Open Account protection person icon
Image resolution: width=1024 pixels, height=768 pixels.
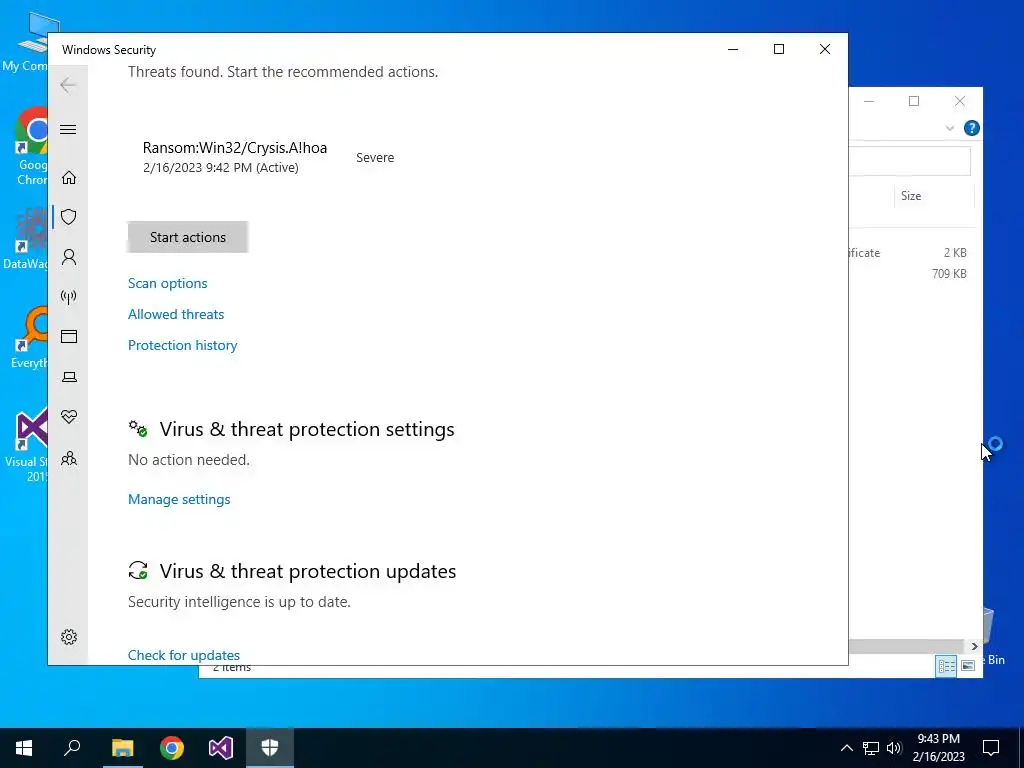(69, 257)
